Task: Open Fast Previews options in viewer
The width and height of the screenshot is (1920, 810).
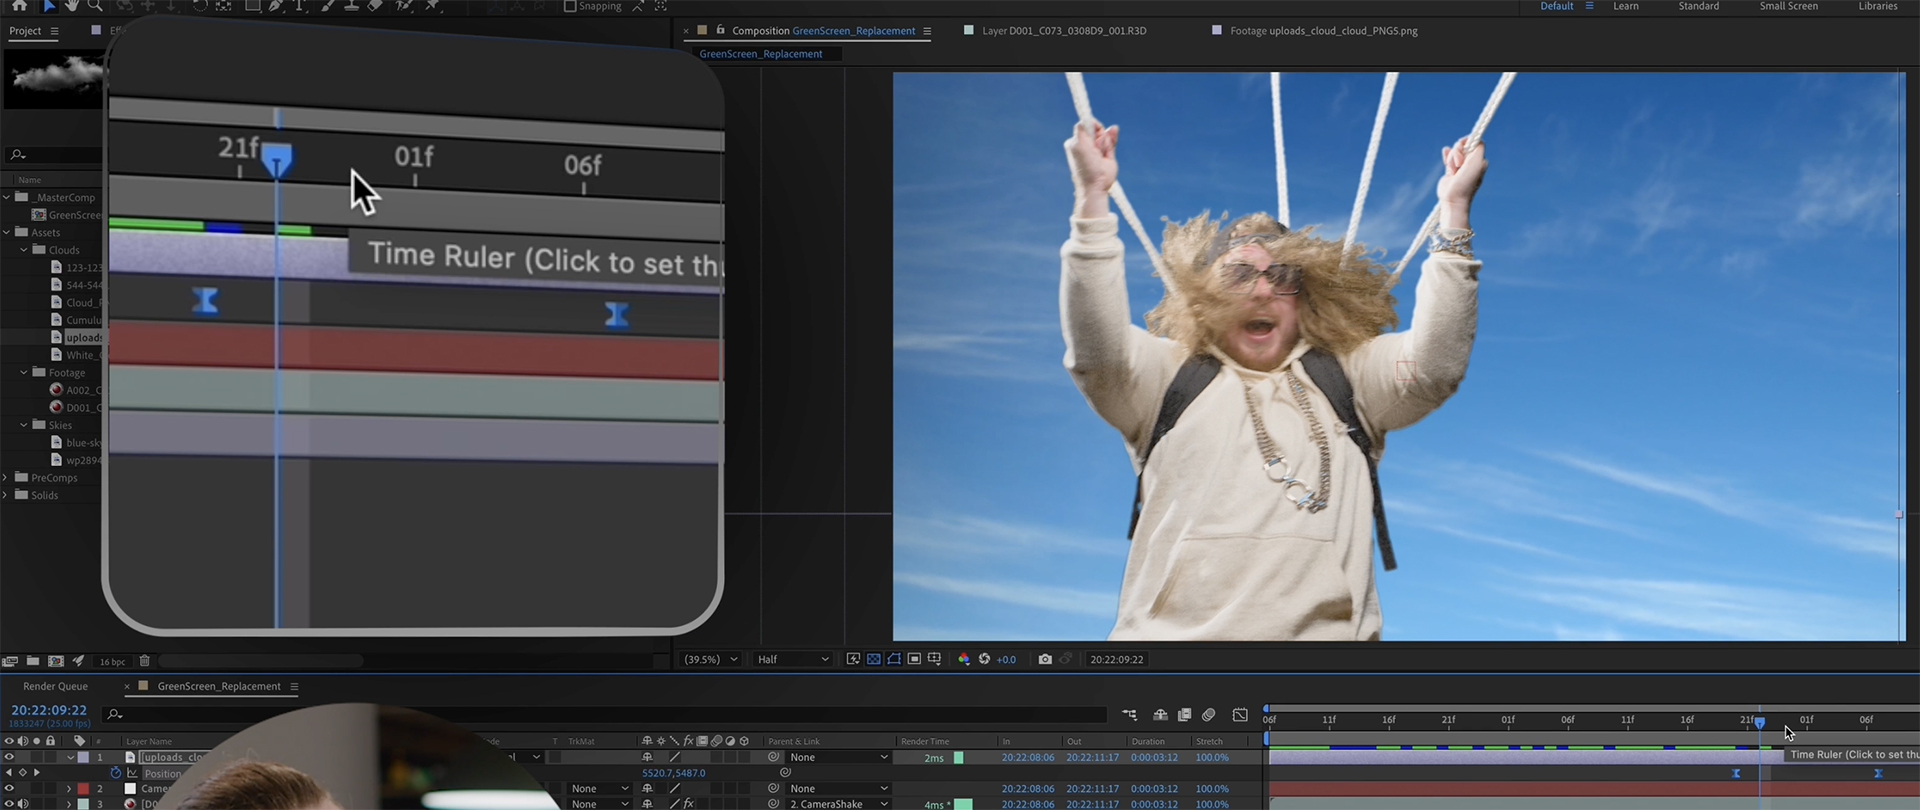Action: (x=853, y=659)
